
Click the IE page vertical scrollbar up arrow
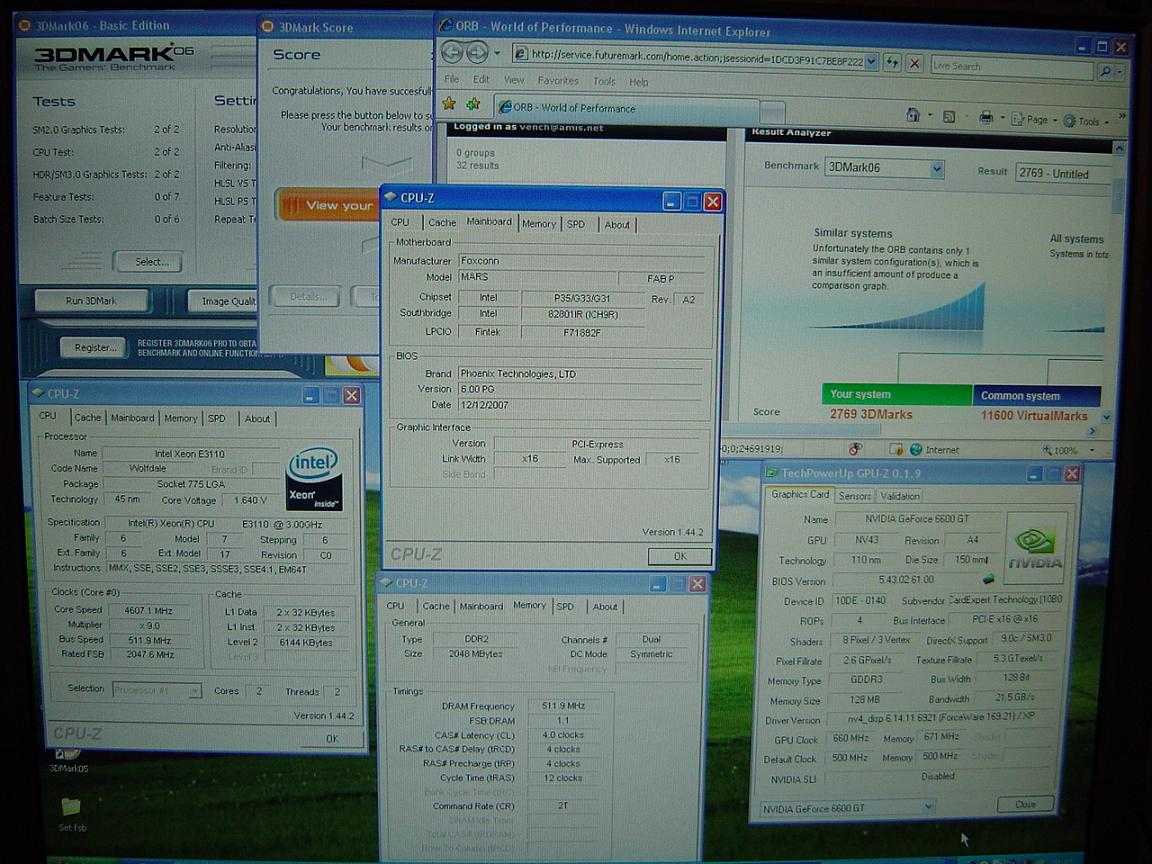[1118, 148]
